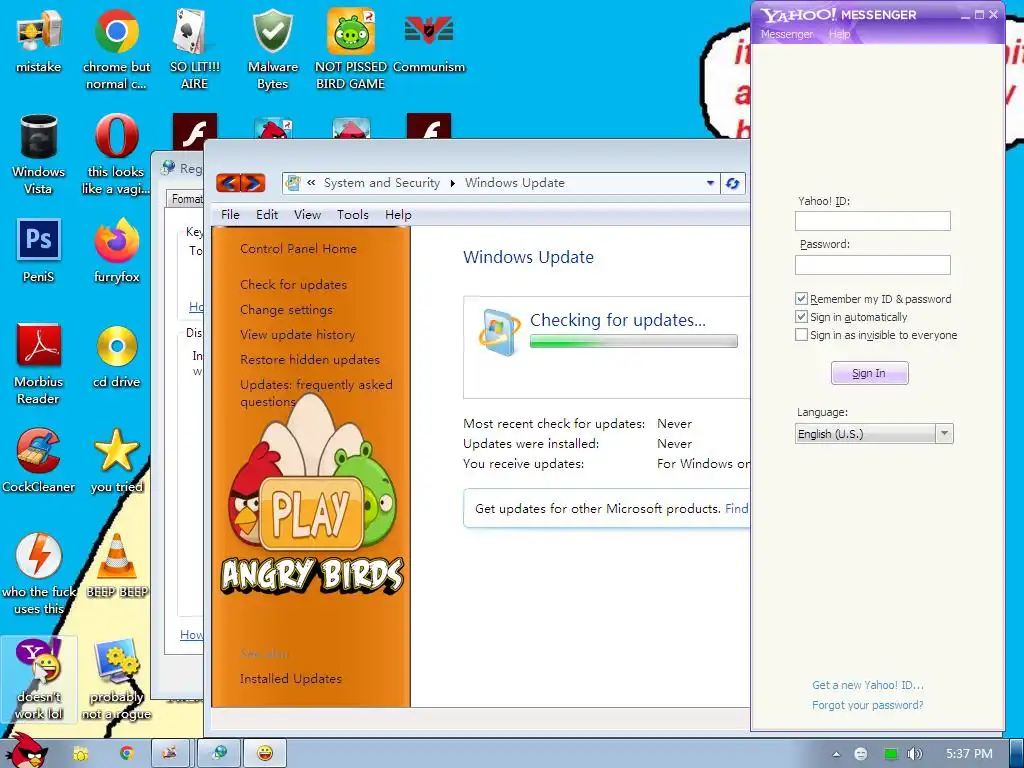Open Morbius Reader PDF icon

click(39, 364)
